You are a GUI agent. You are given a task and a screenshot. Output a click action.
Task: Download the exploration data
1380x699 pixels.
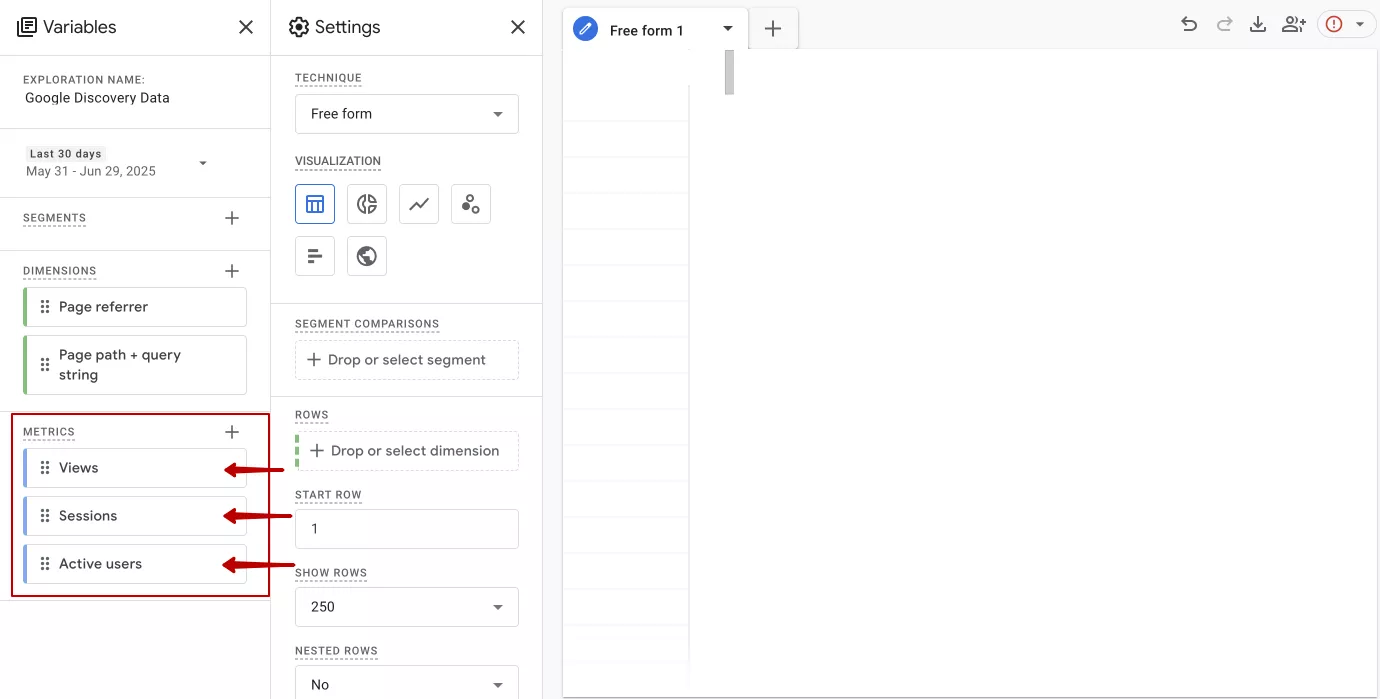[x=1258, y=25]
